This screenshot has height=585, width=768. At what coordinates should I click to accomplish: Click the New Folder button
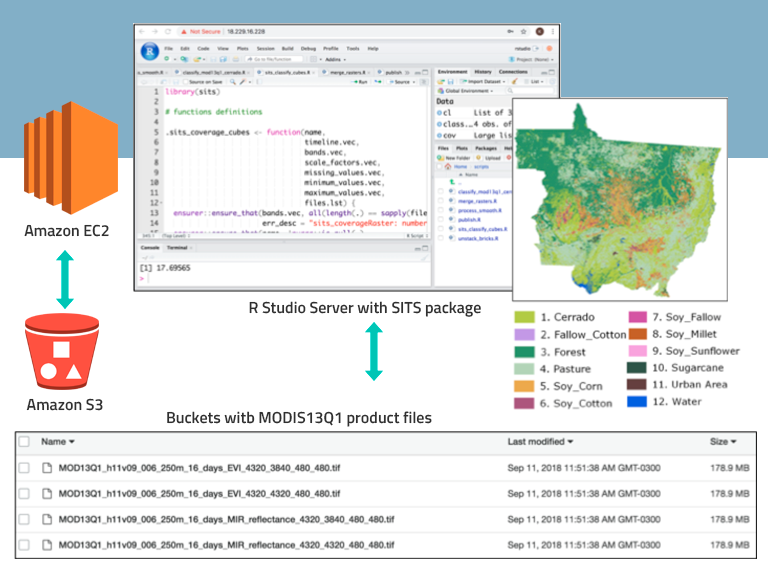point(456,158)
